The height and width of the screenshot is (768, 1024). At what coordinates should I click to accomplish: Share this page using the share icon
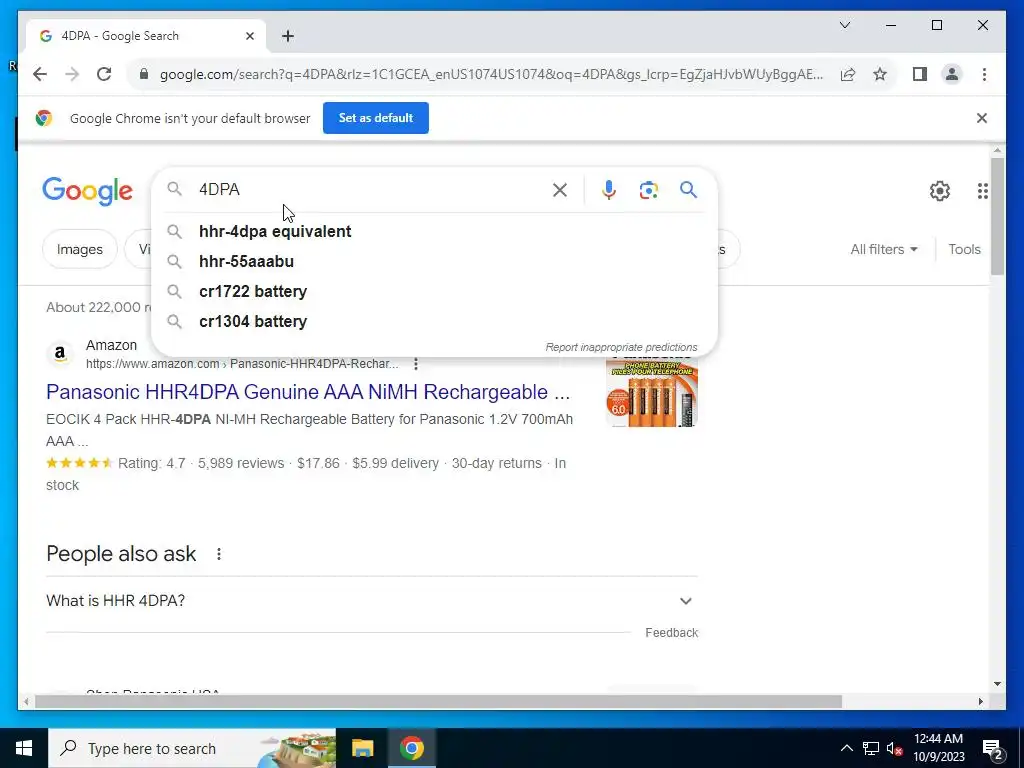coord(848,74)
